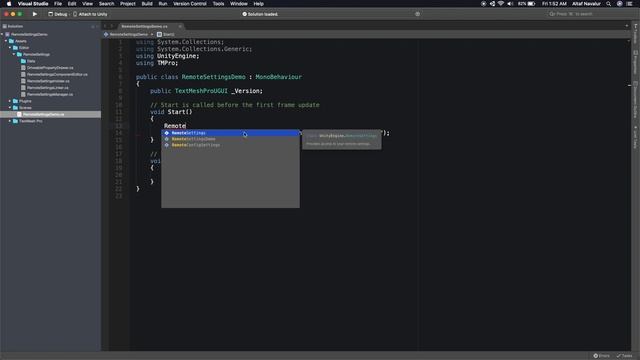Open Spotlight search in menu bar

pos(609,4)
